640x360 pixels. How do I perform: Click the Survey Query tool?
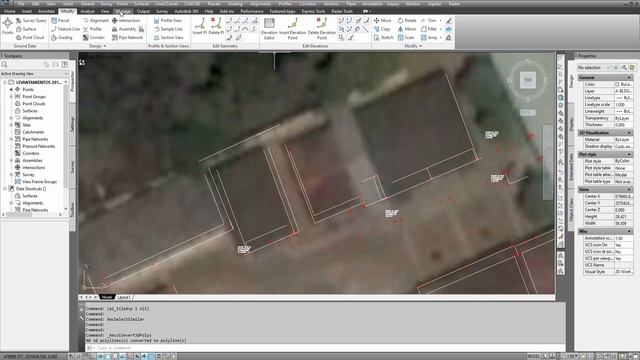click(x=31, y=20)
